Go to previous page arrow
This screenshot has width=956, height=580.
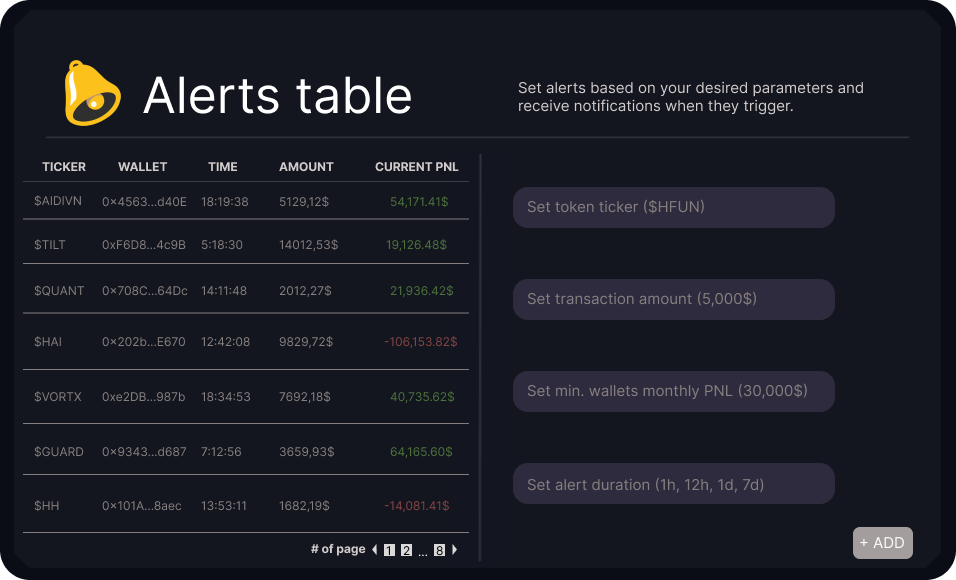click(375, 549)
